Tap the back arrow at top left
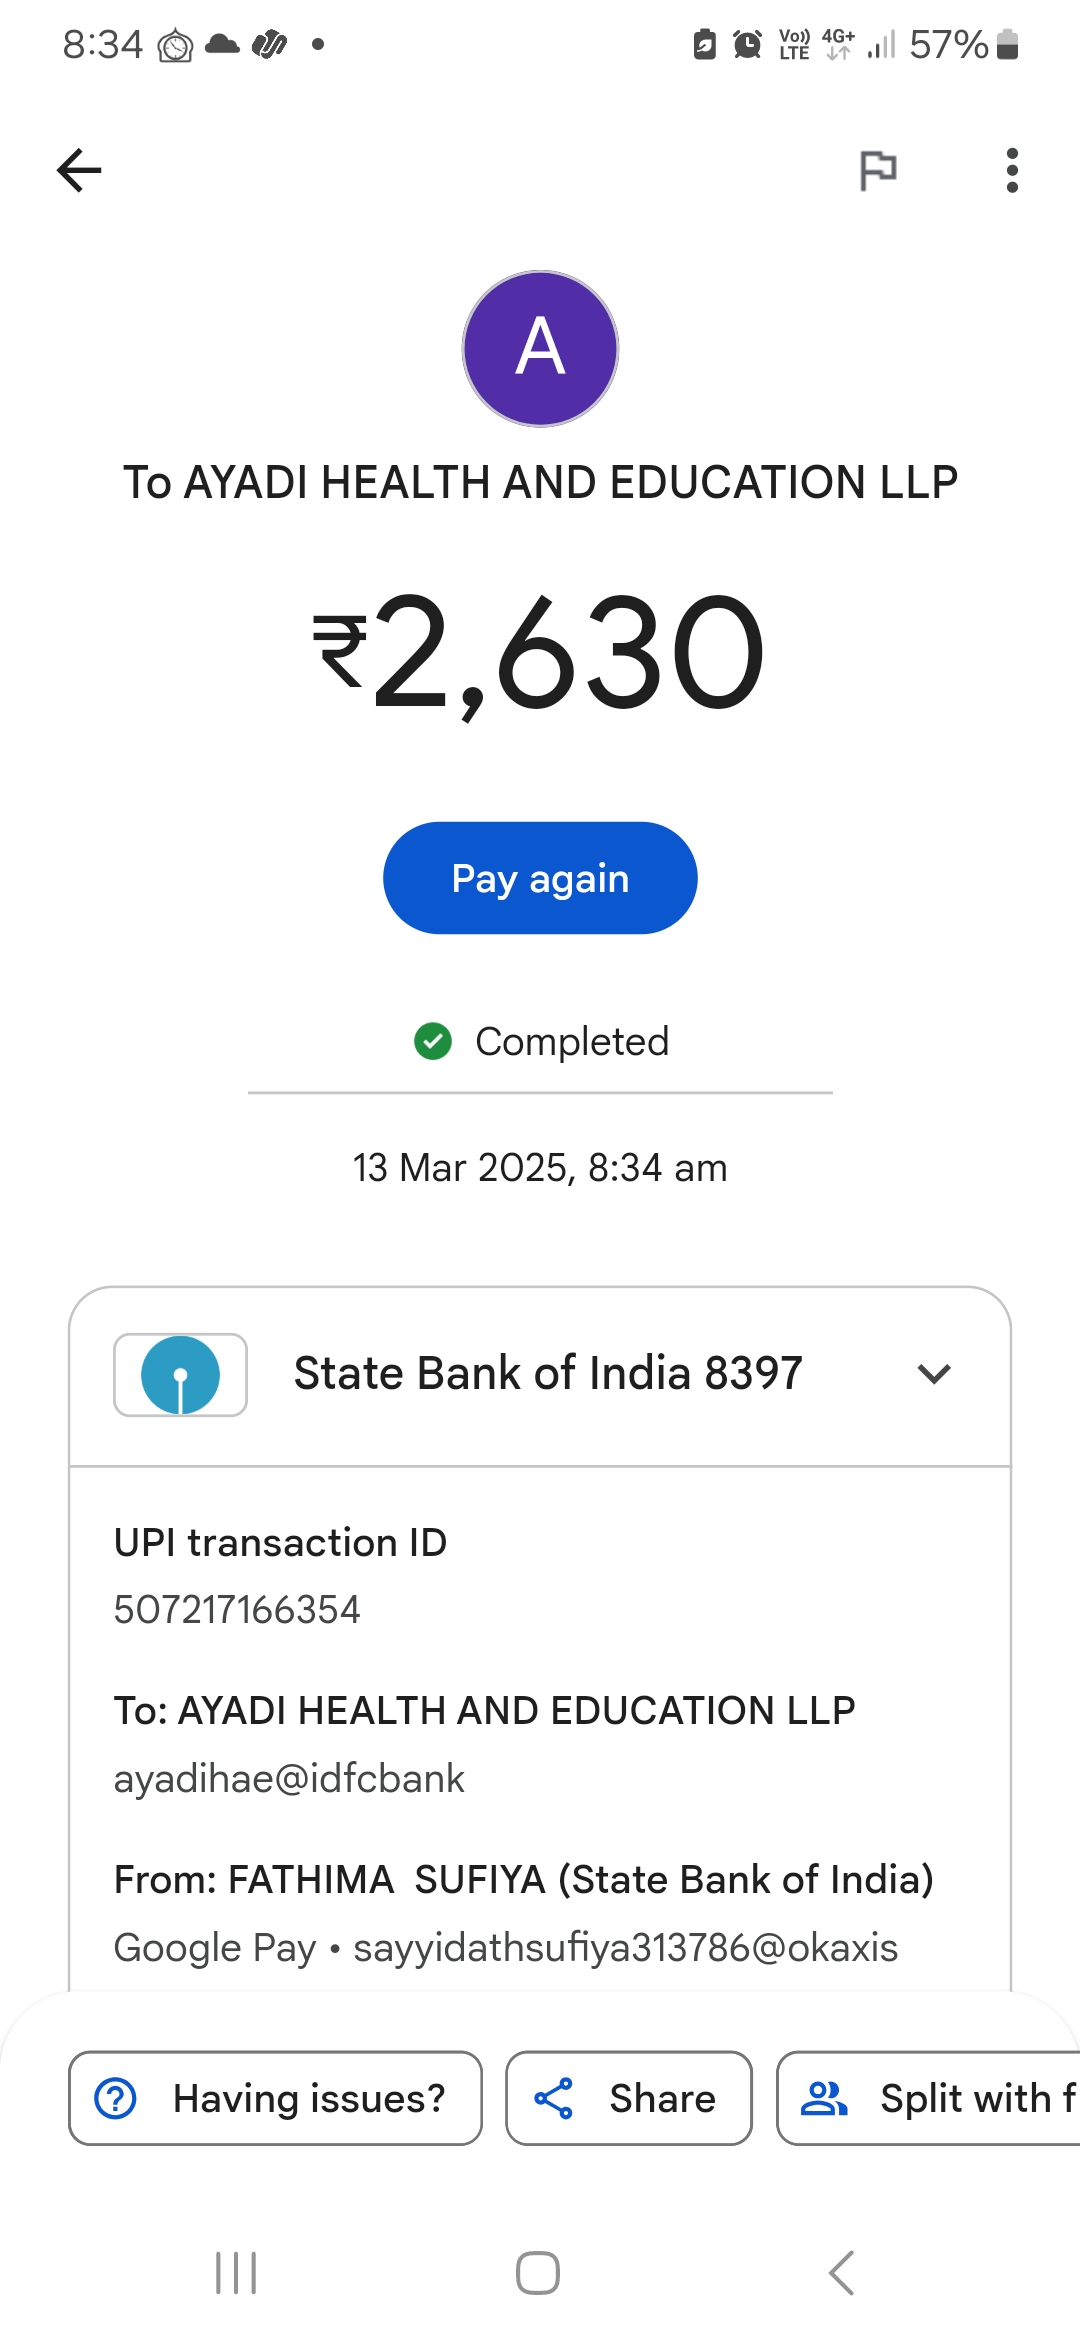1080x2340 pixels. [79, 170]
